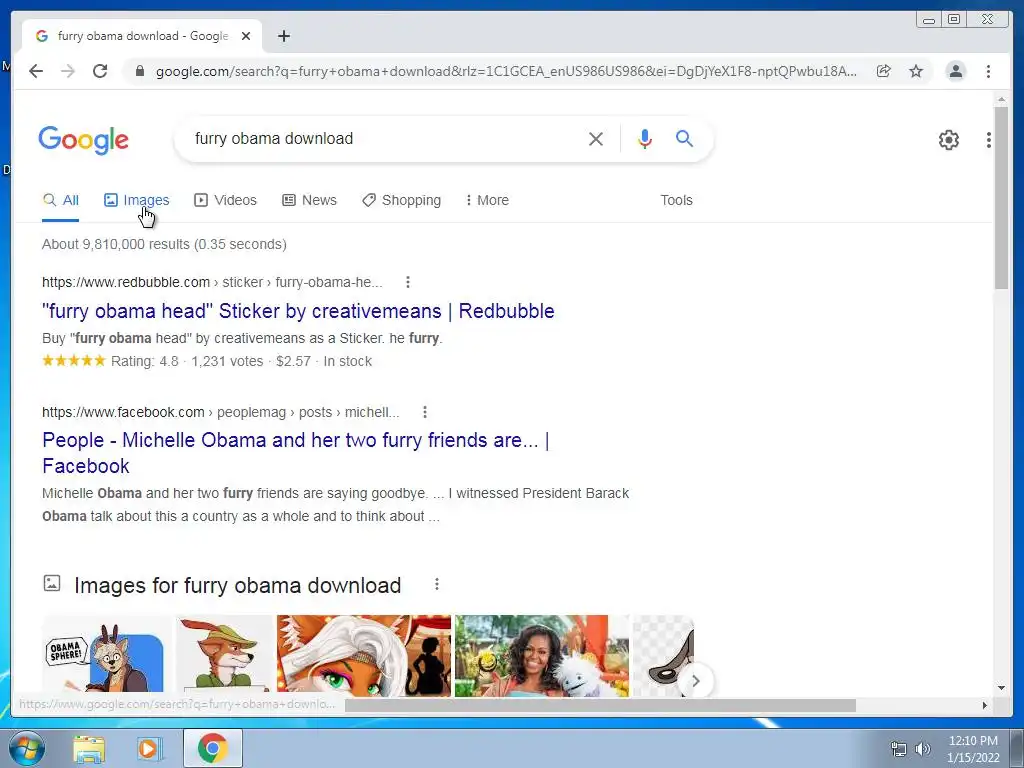Click the browser forward arrow

[68, 71]
